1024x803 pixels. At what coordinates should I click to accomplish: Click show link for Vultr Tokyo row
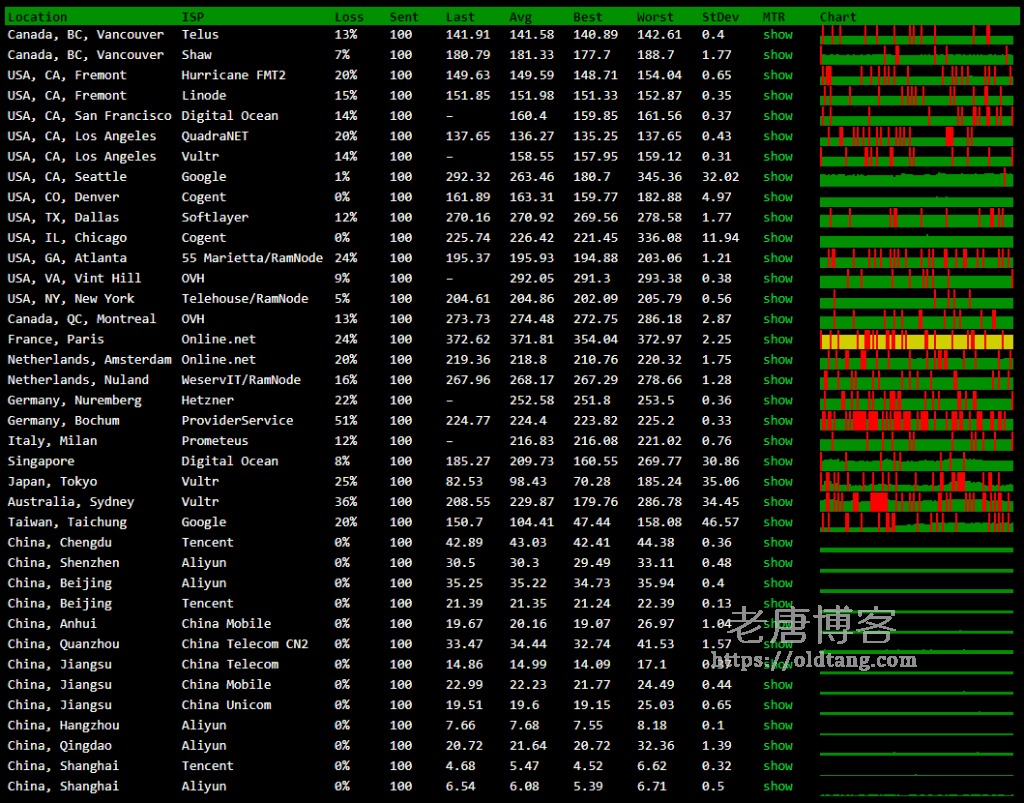tap(777, 482)
